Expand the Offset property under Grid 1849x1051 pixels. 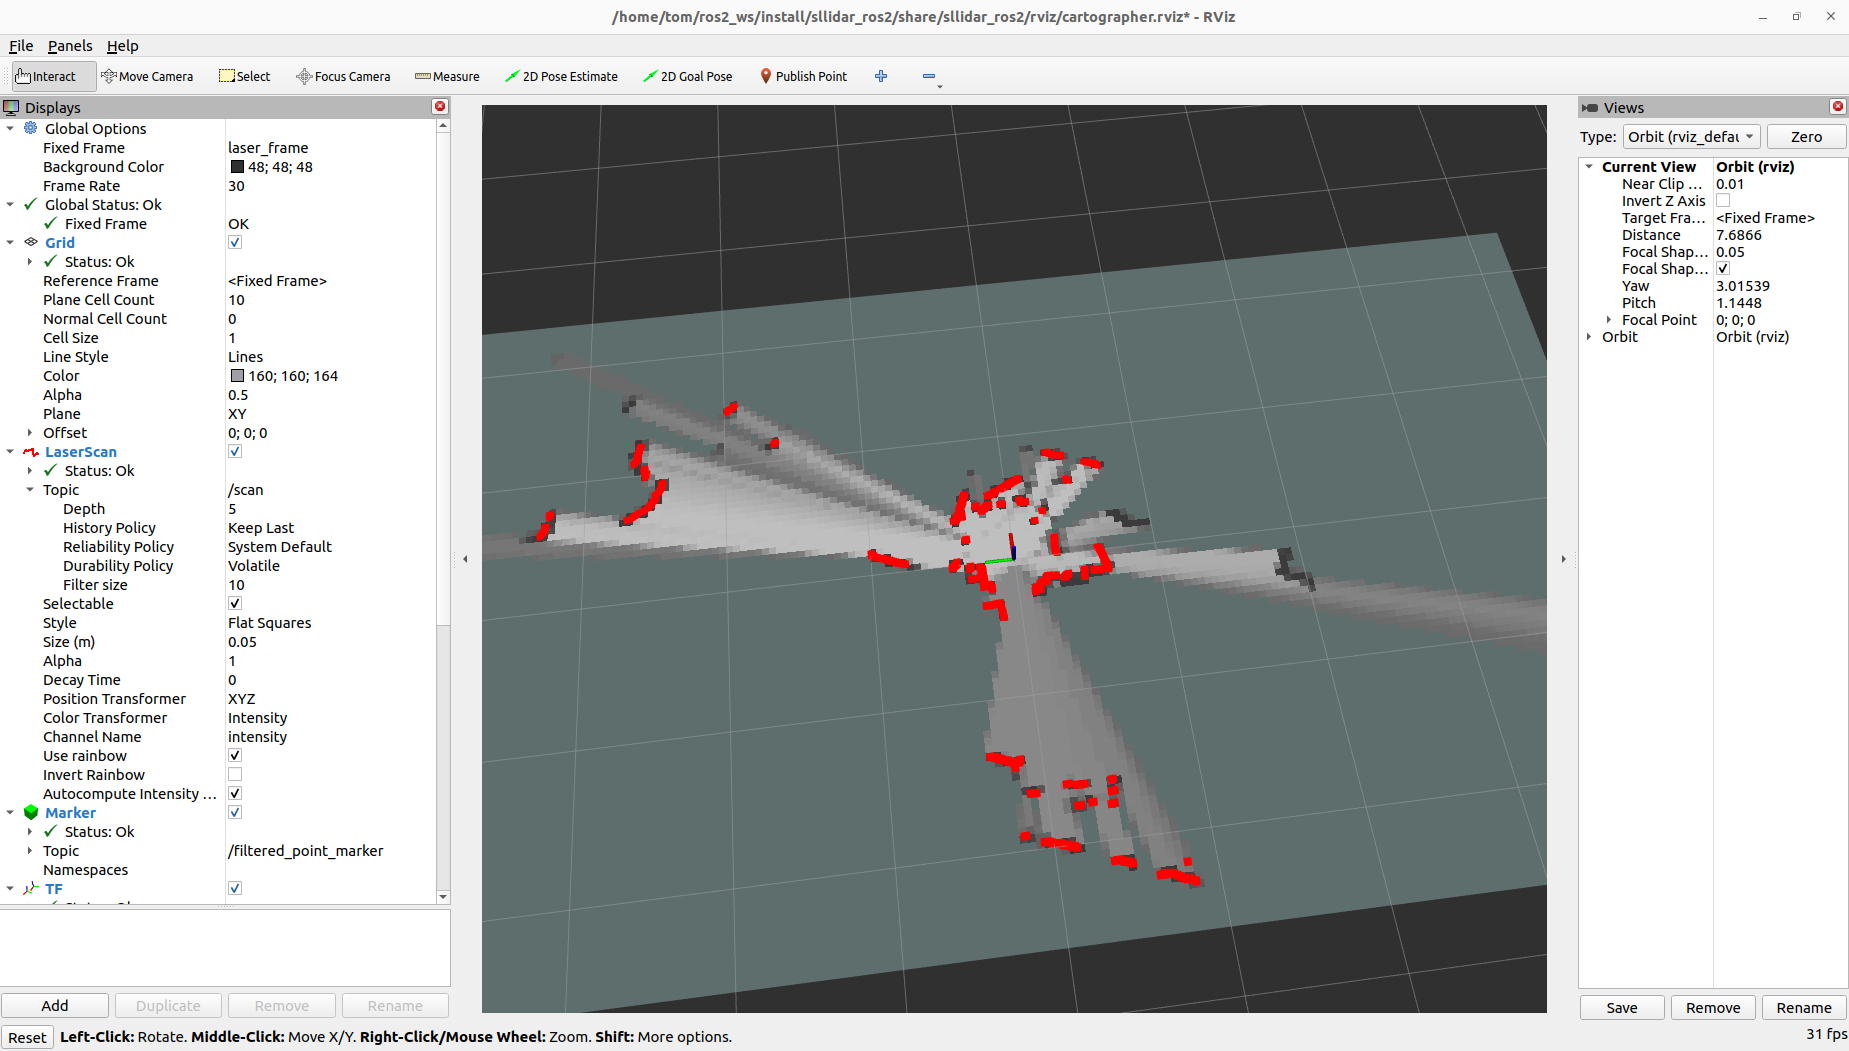pyautogui.click(x=30, y=432)
